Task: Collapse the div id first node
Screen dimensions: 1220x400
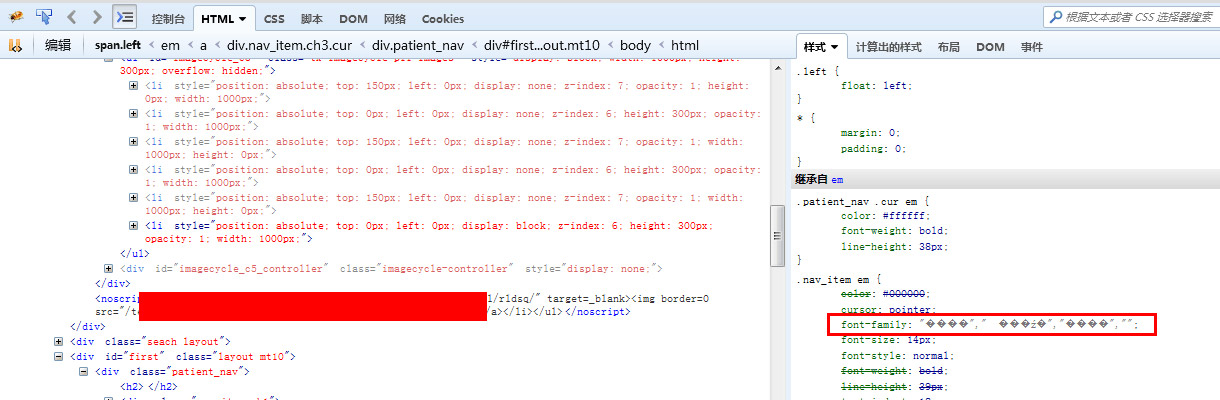Action: [x=59, y=356]
